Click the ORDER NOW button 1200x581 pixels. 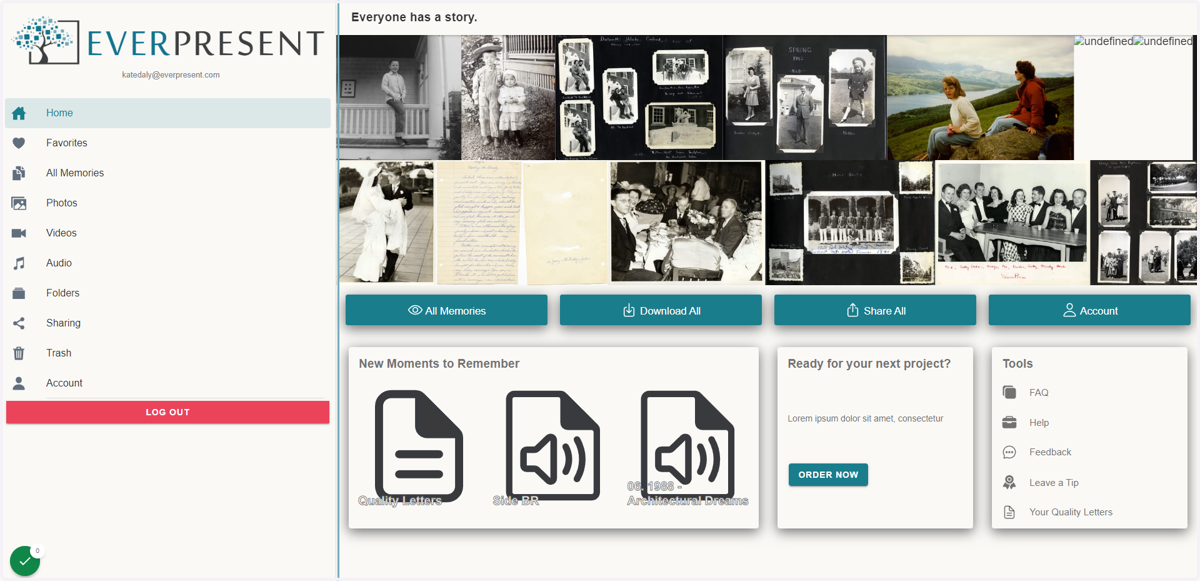click(828, 474)
